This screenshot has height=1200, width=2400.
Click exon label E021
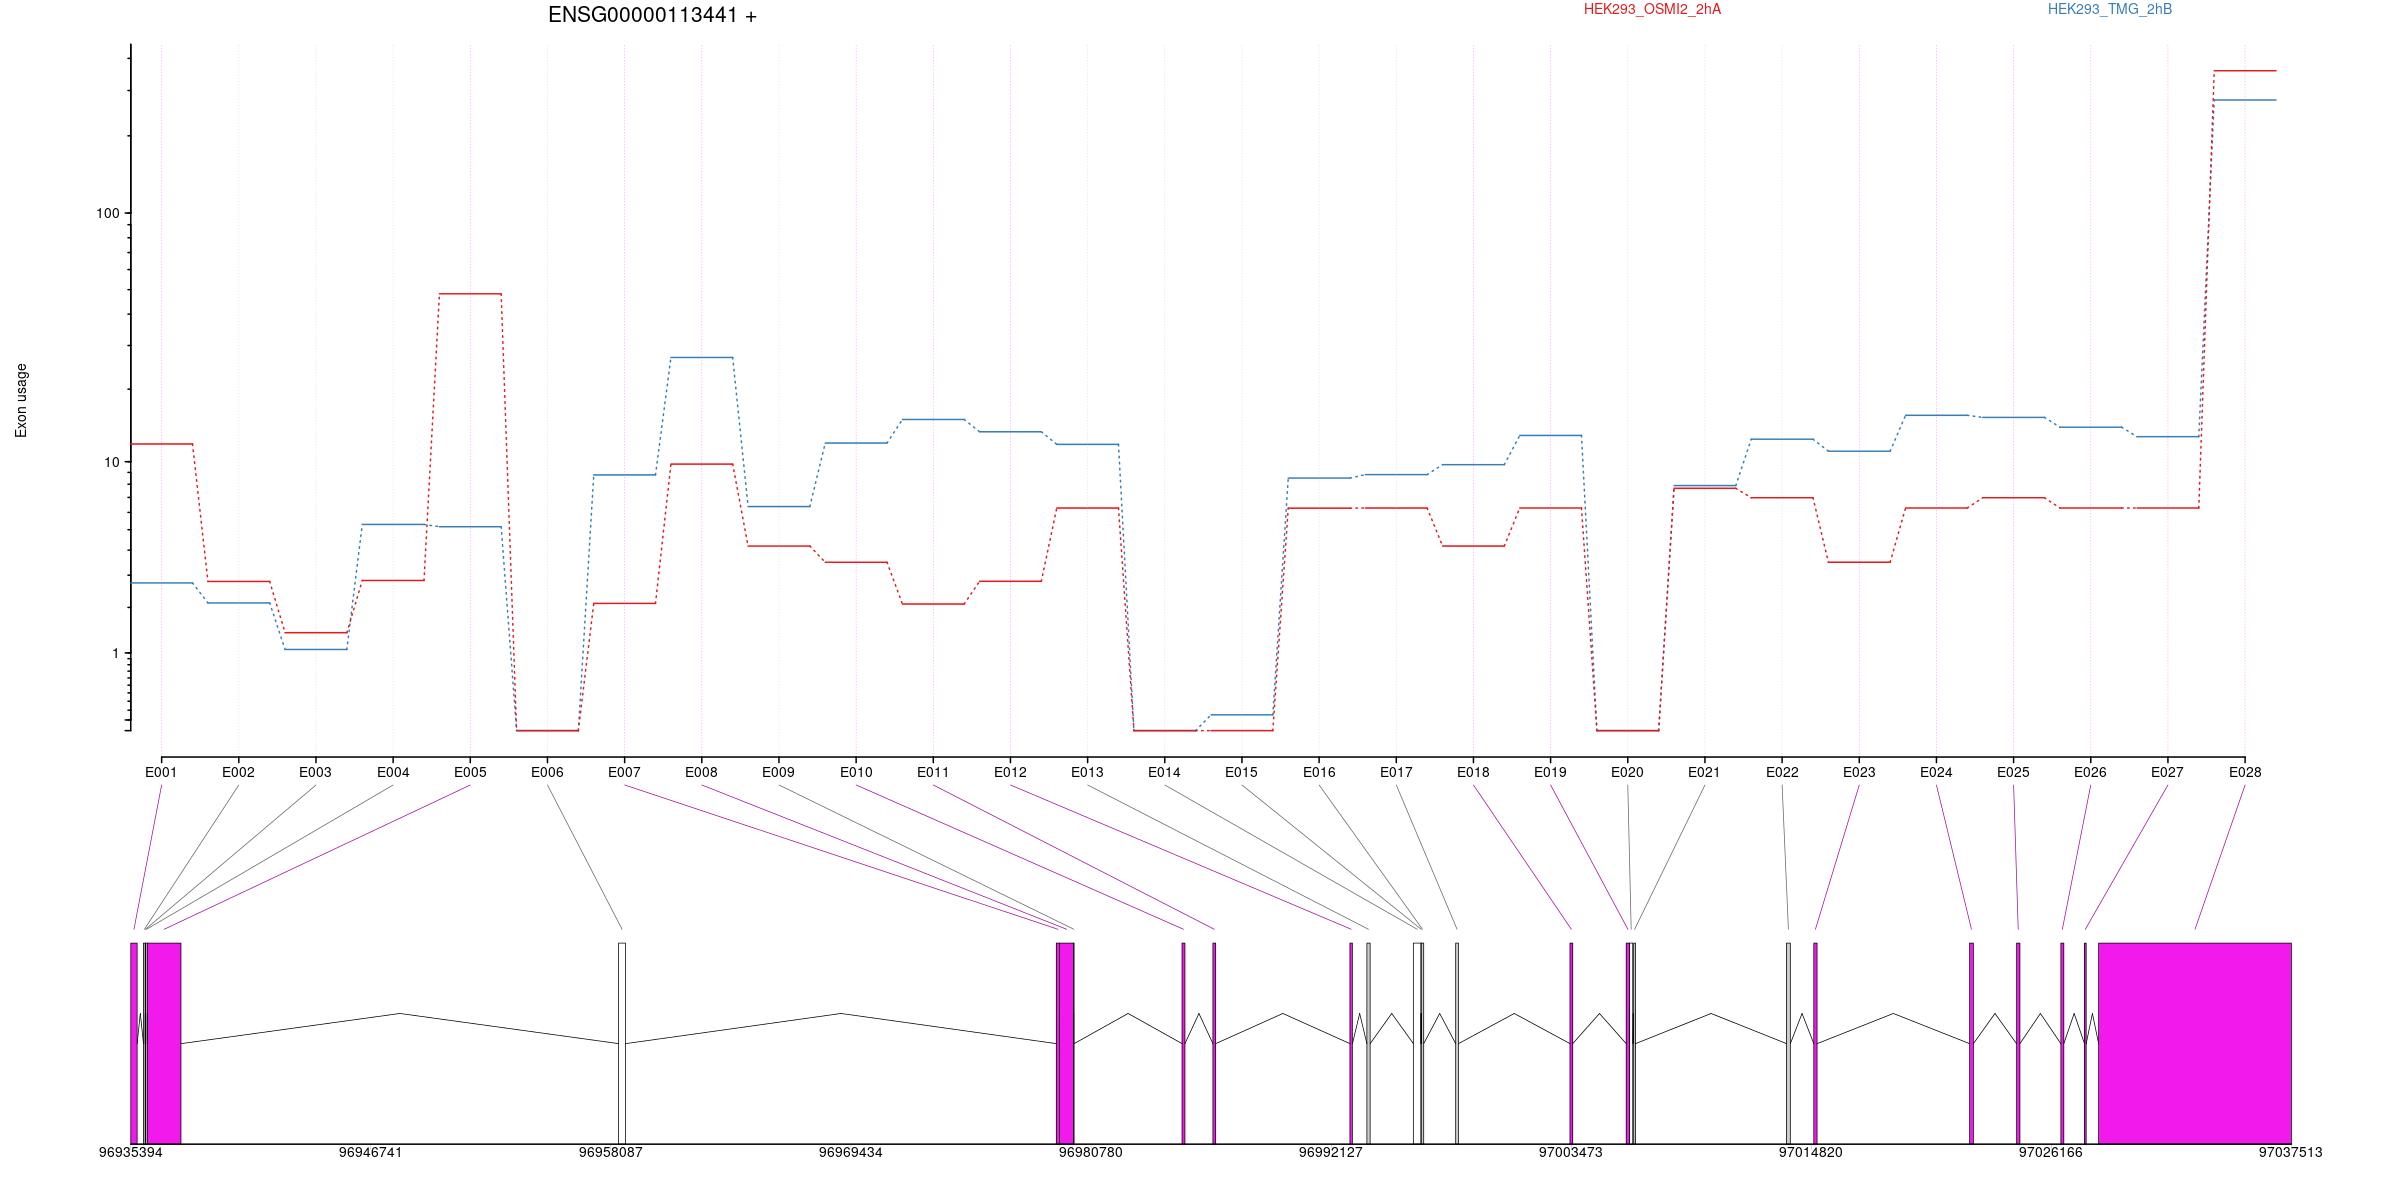point(1704,772)
